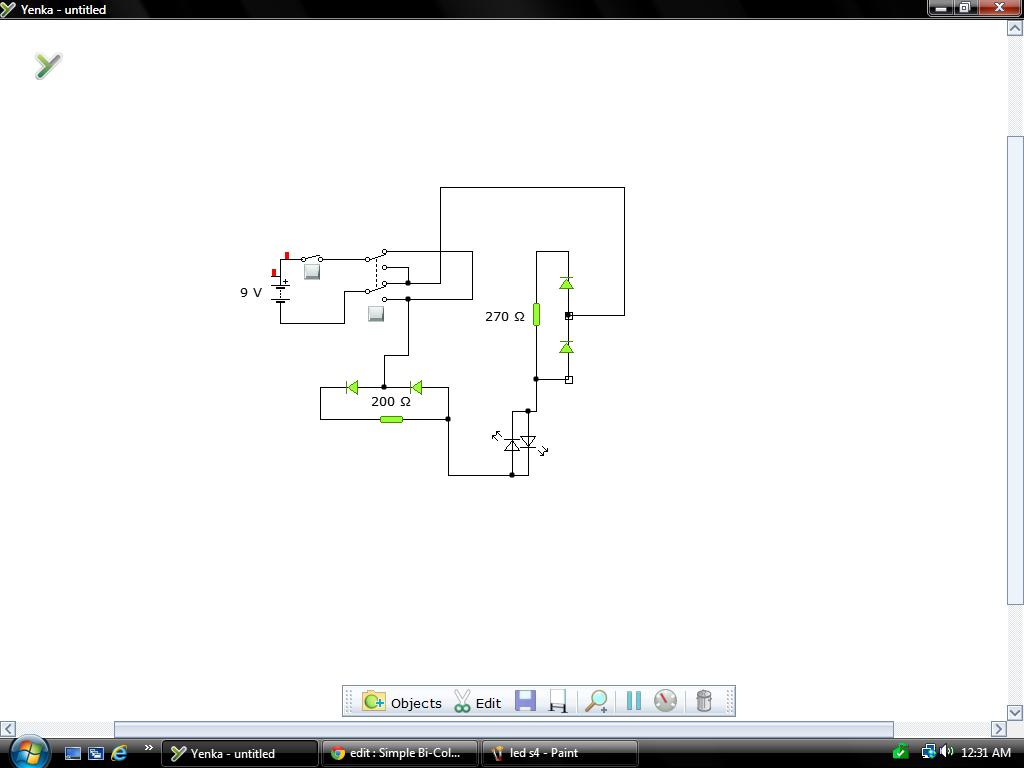Select the left LED of bi-color pair
Viewport: 1024px width, 768px height.
click(x=511, y=445)
